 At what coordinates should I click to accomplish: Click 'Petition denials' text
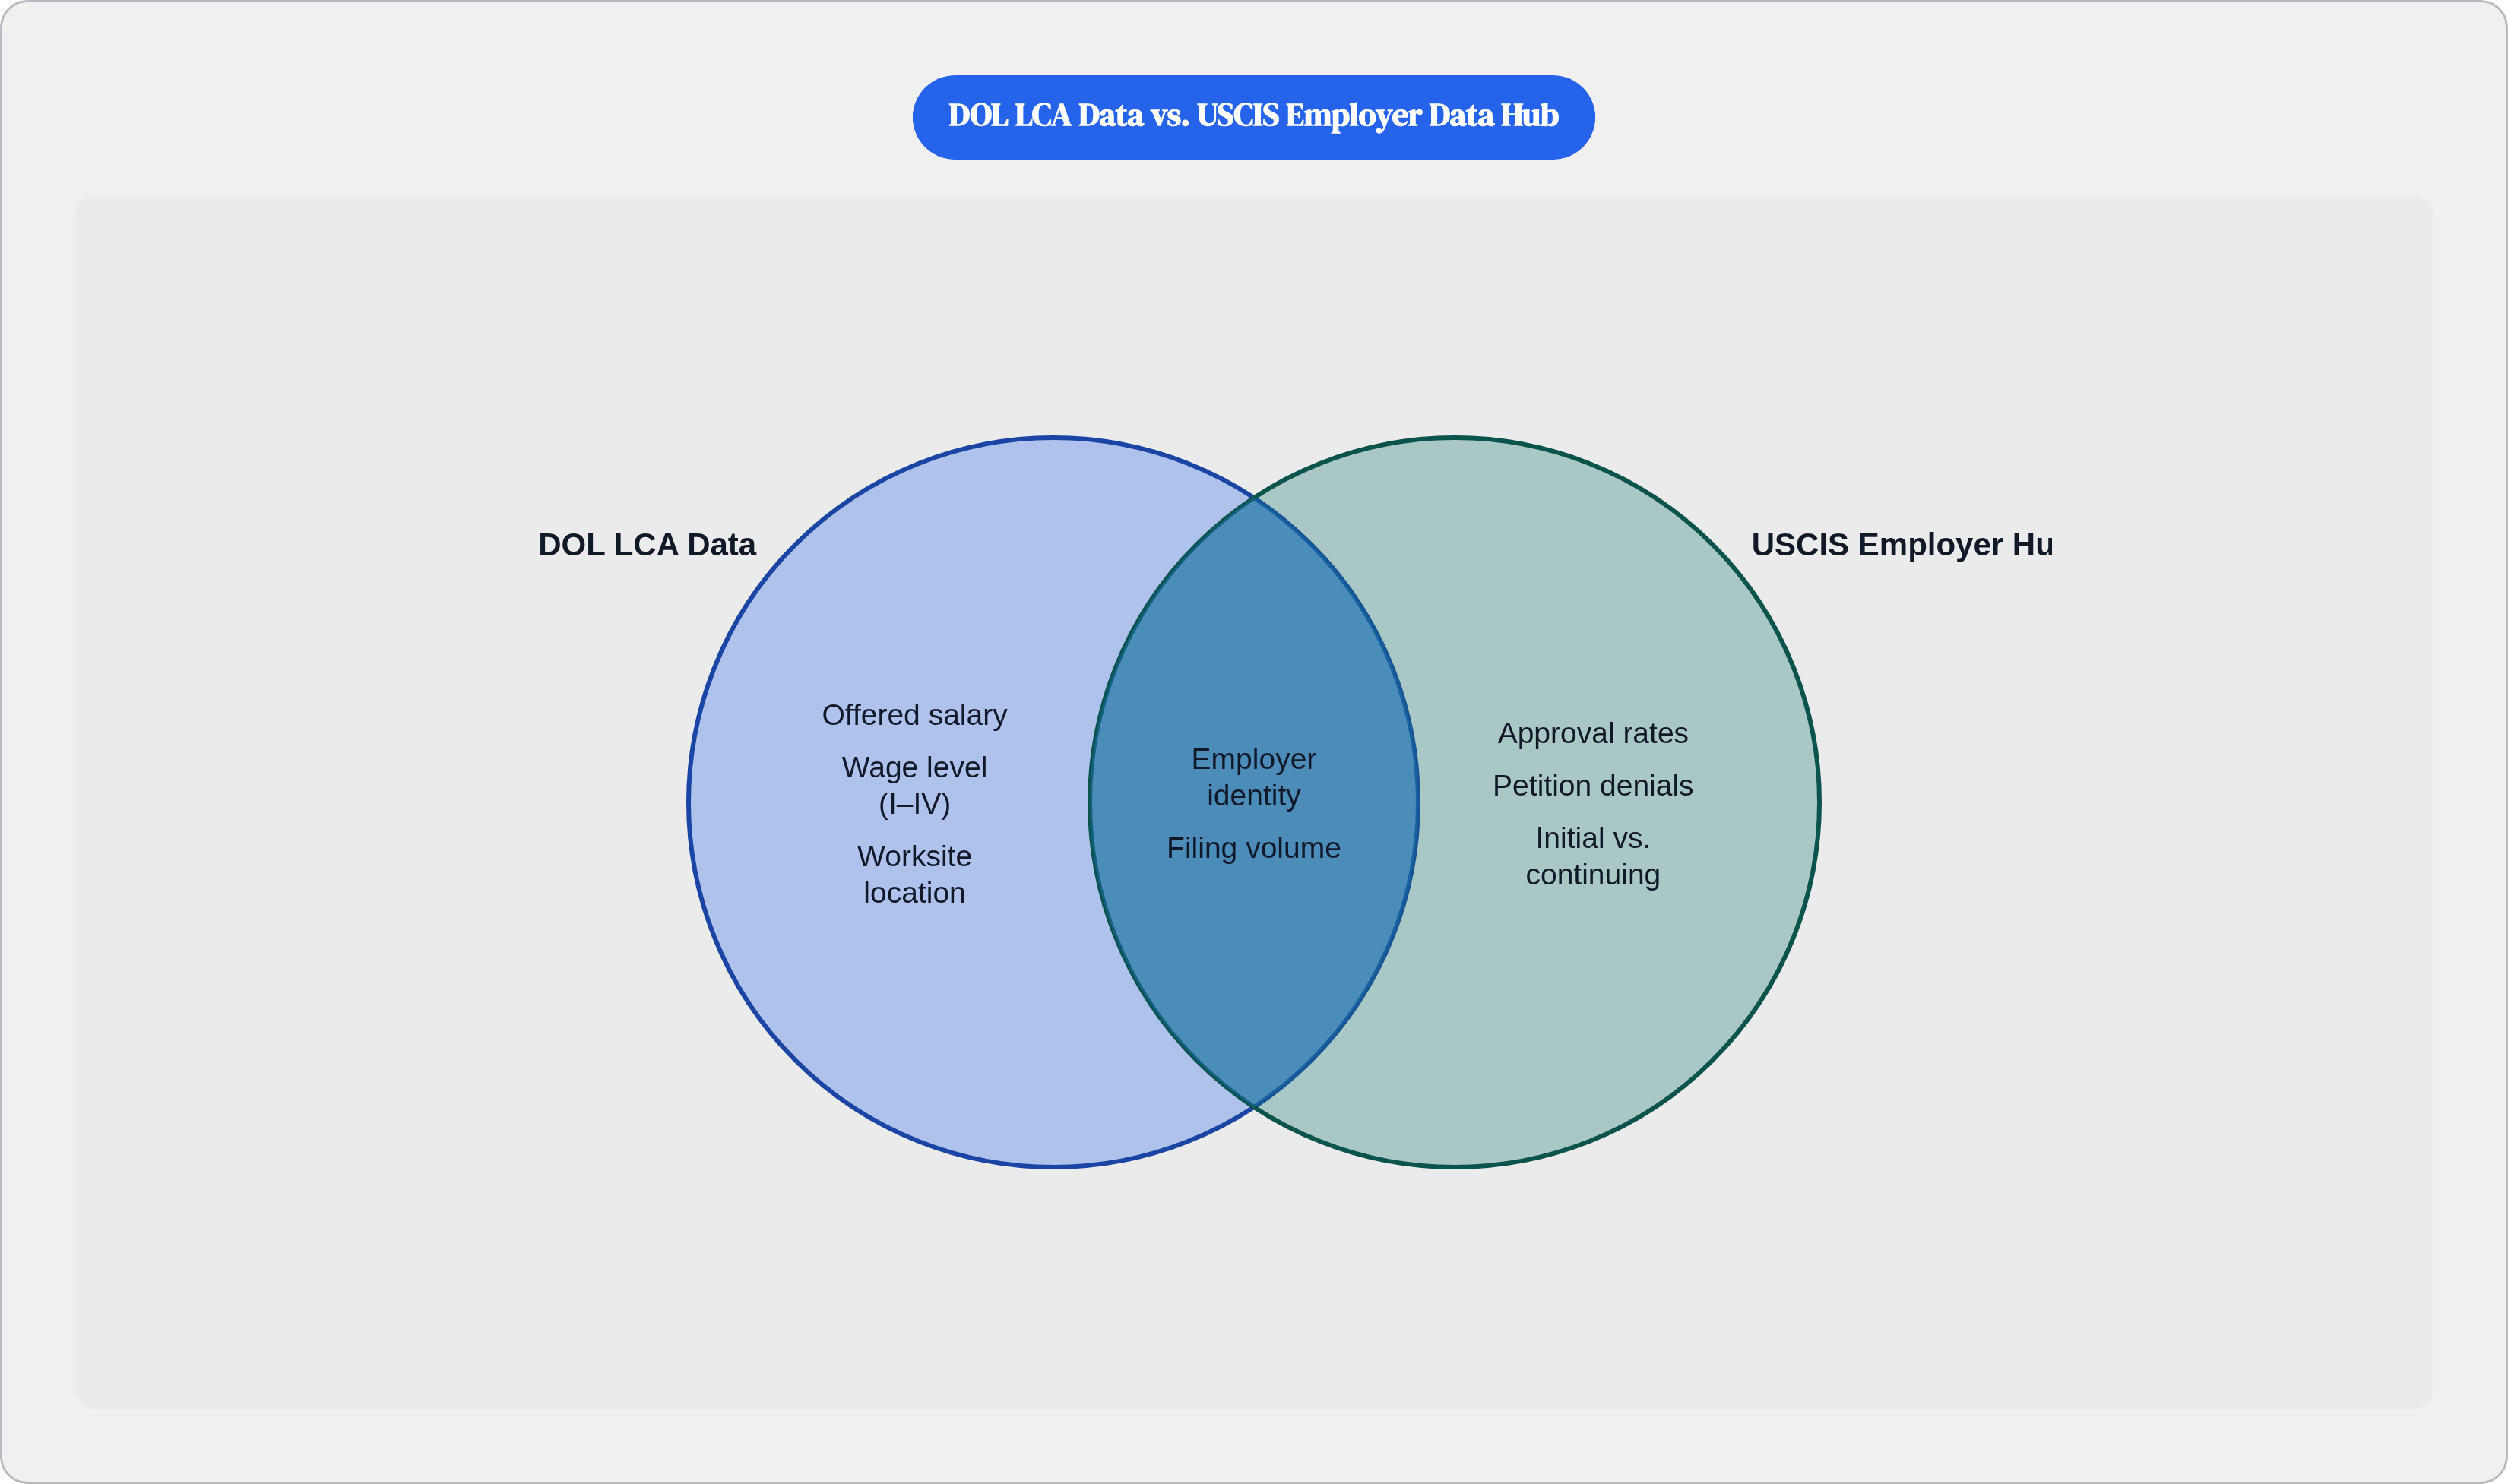click(1592, 786)
